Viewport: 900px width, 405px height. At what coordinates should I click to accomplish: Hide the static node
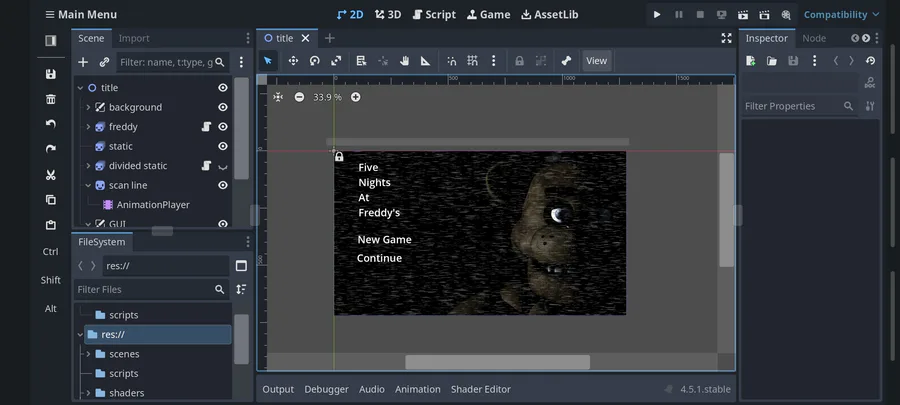(x=223, y=146)
